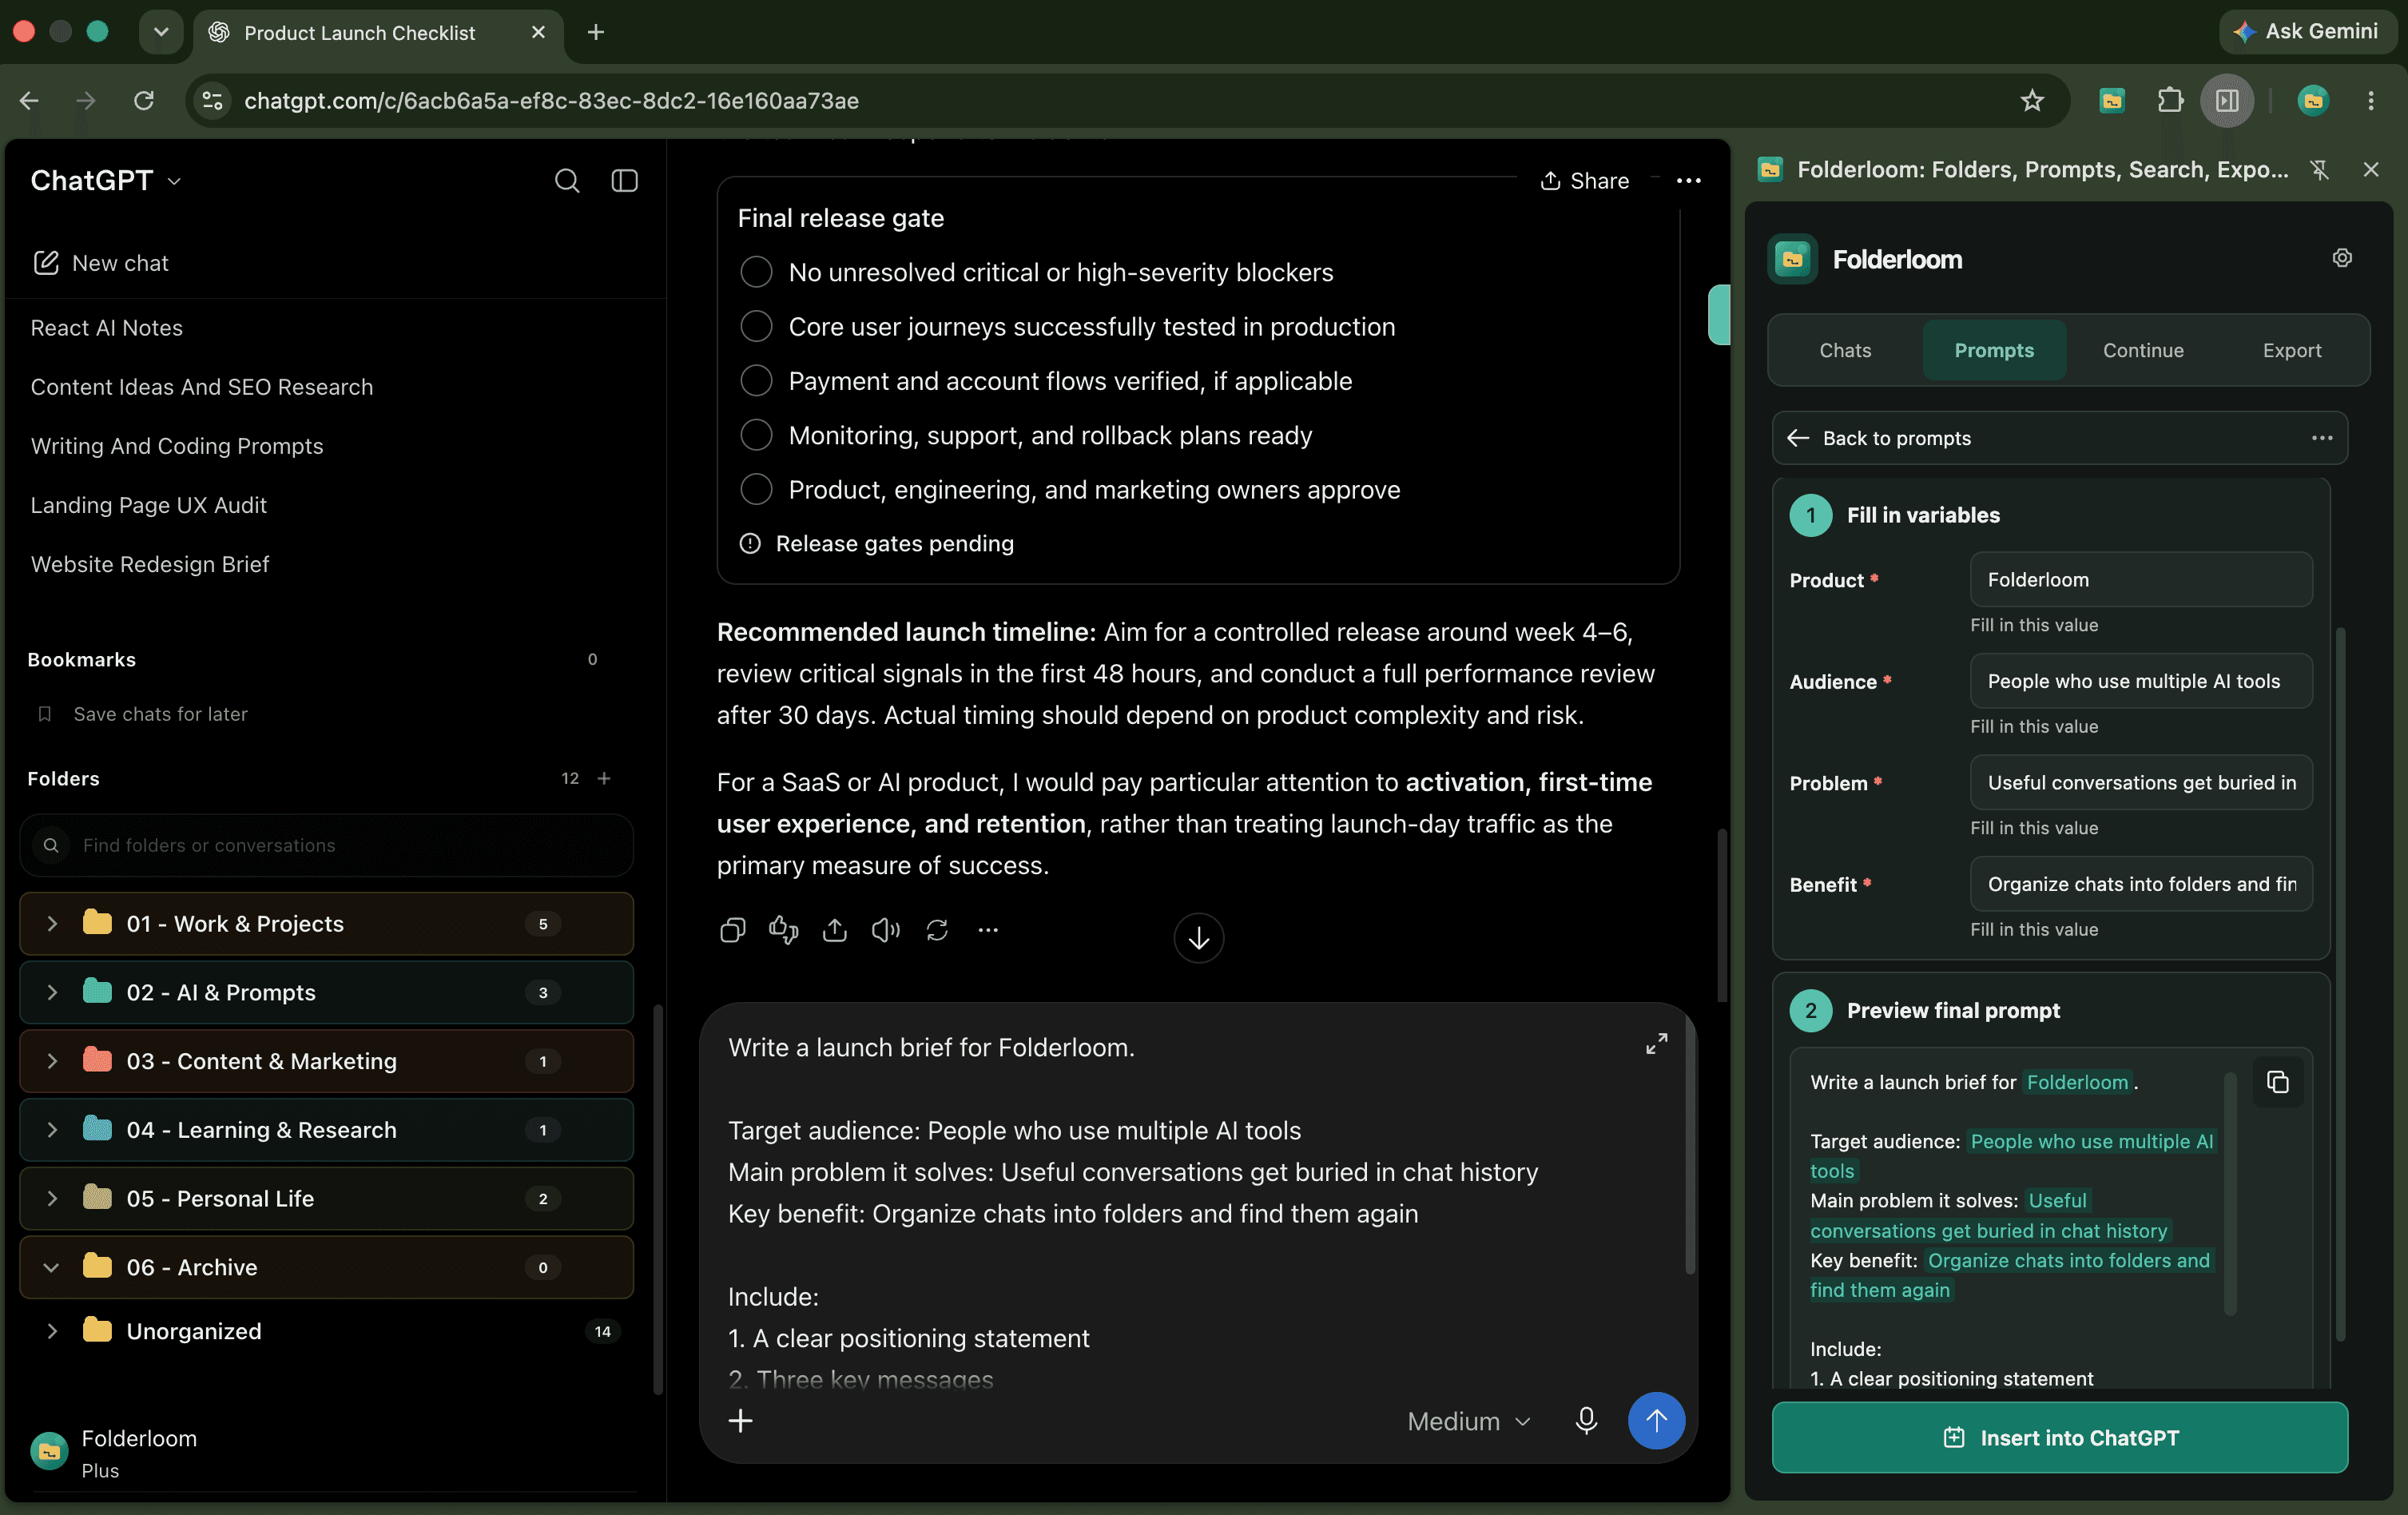Toggle the Chrome side panel button
Screen dimensions: 2408x1515
point(2226,100)
